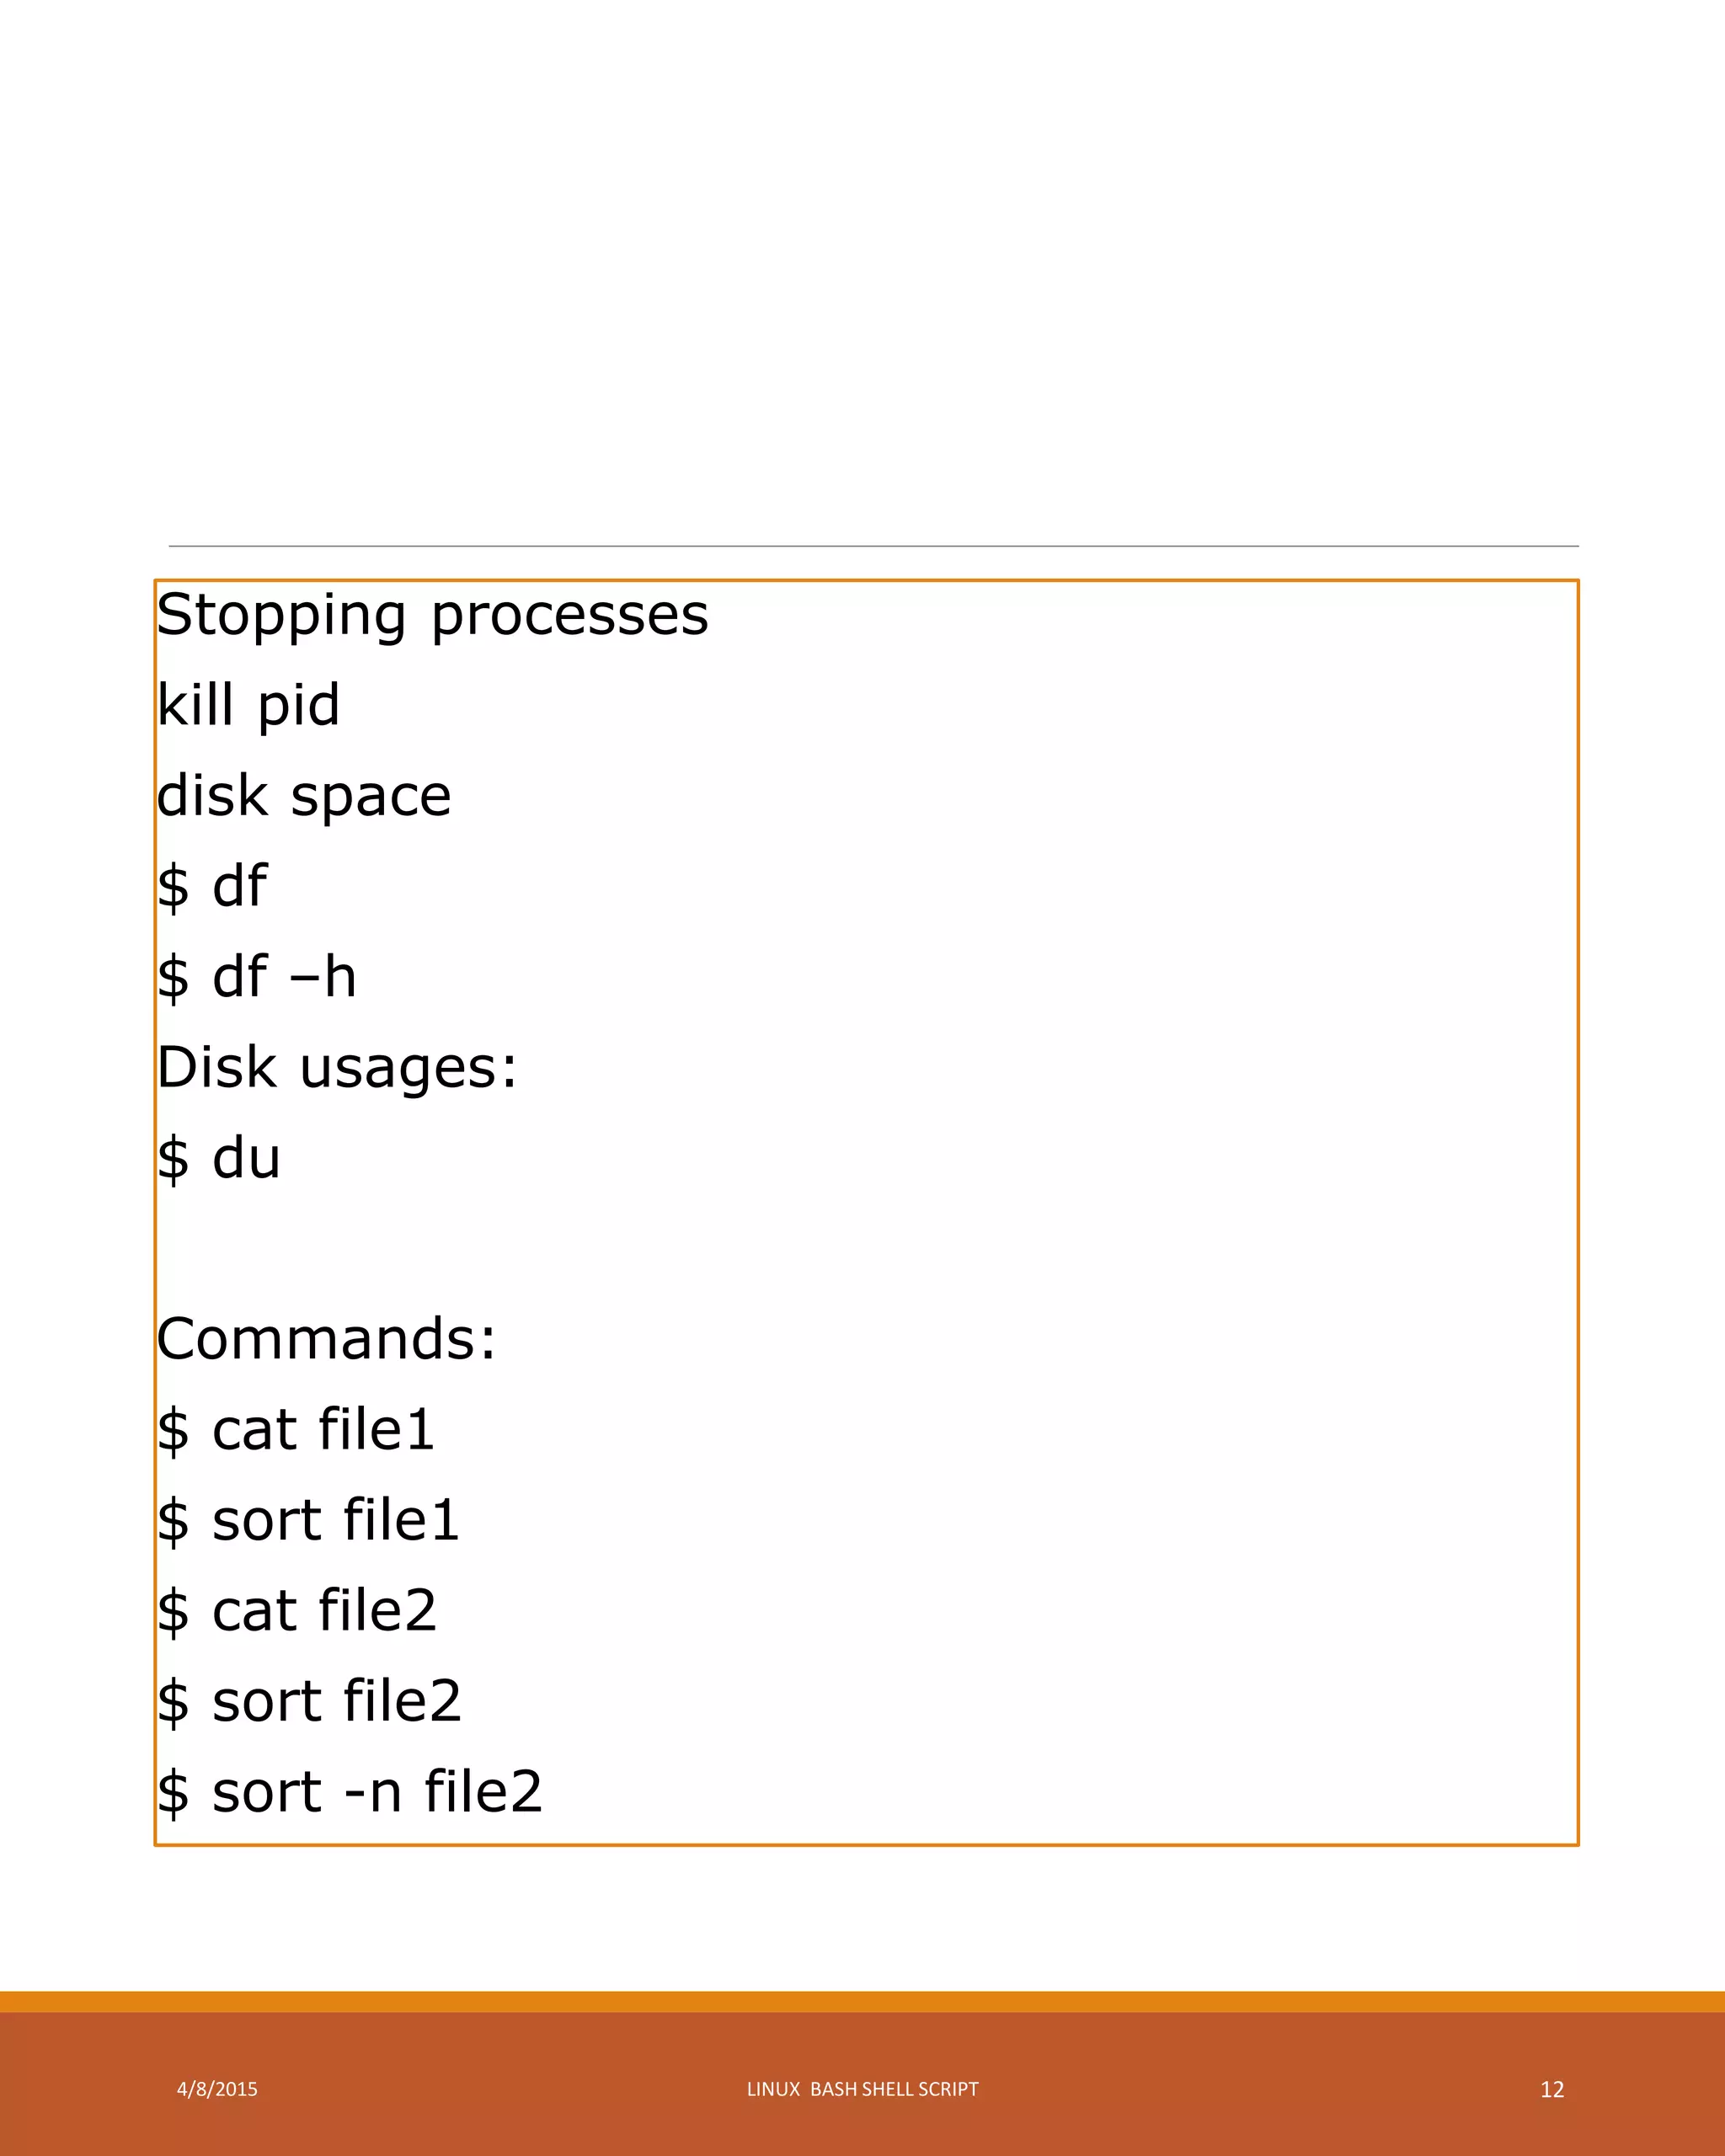Select the 'disk space' text line

304,796
